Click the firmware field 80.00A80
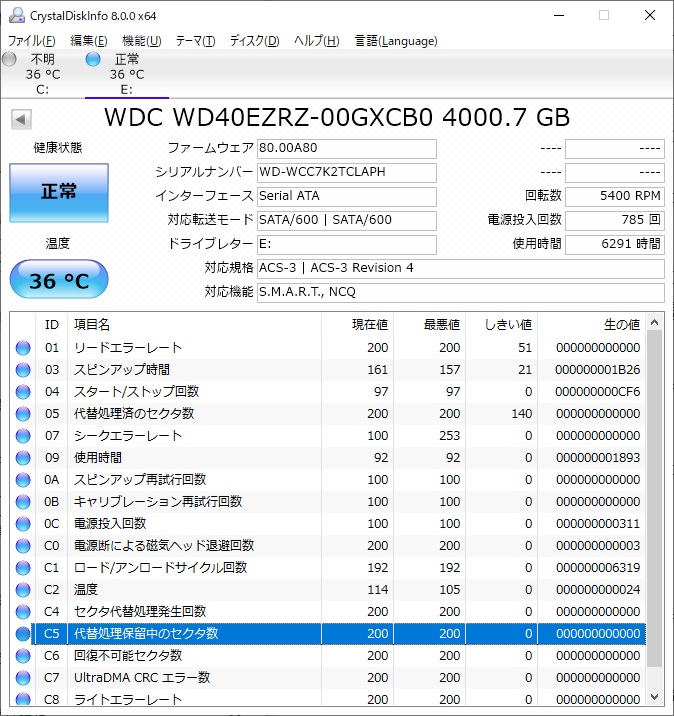 click(347, 148)
